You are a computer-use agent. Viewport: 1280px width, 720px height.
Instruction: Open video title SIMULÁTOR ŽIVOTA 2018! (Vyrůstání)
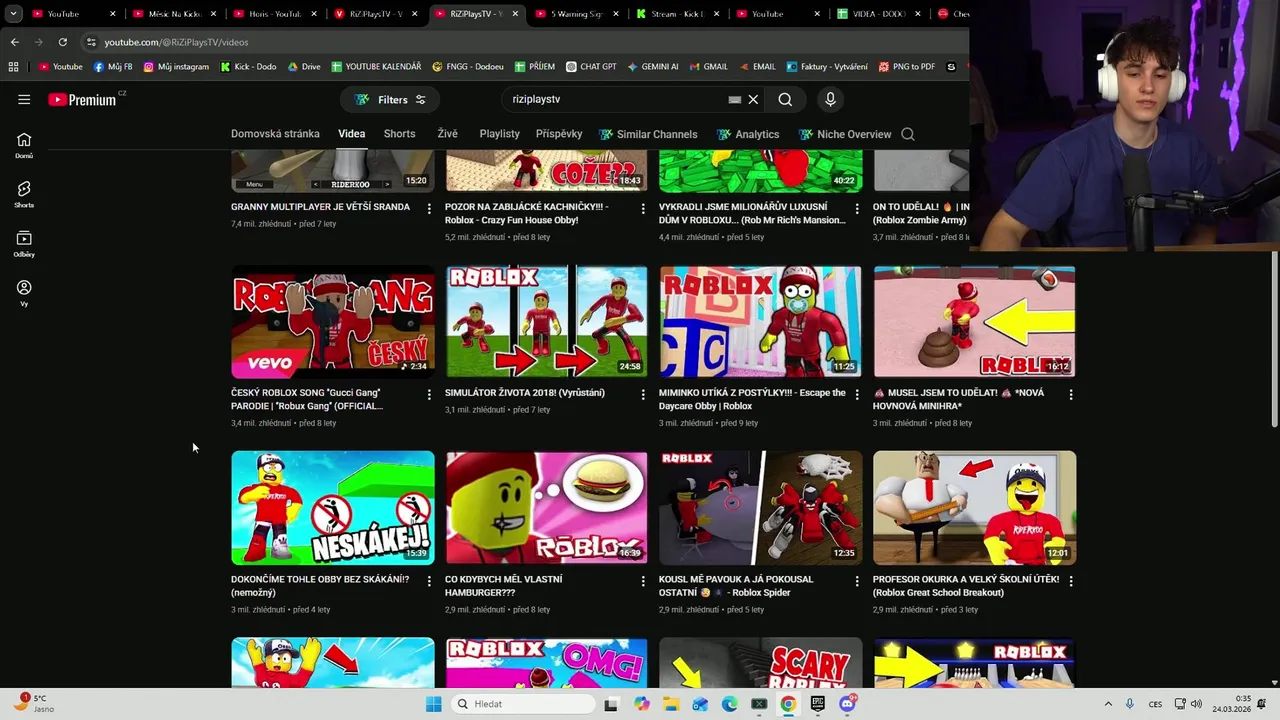point(525,393)
